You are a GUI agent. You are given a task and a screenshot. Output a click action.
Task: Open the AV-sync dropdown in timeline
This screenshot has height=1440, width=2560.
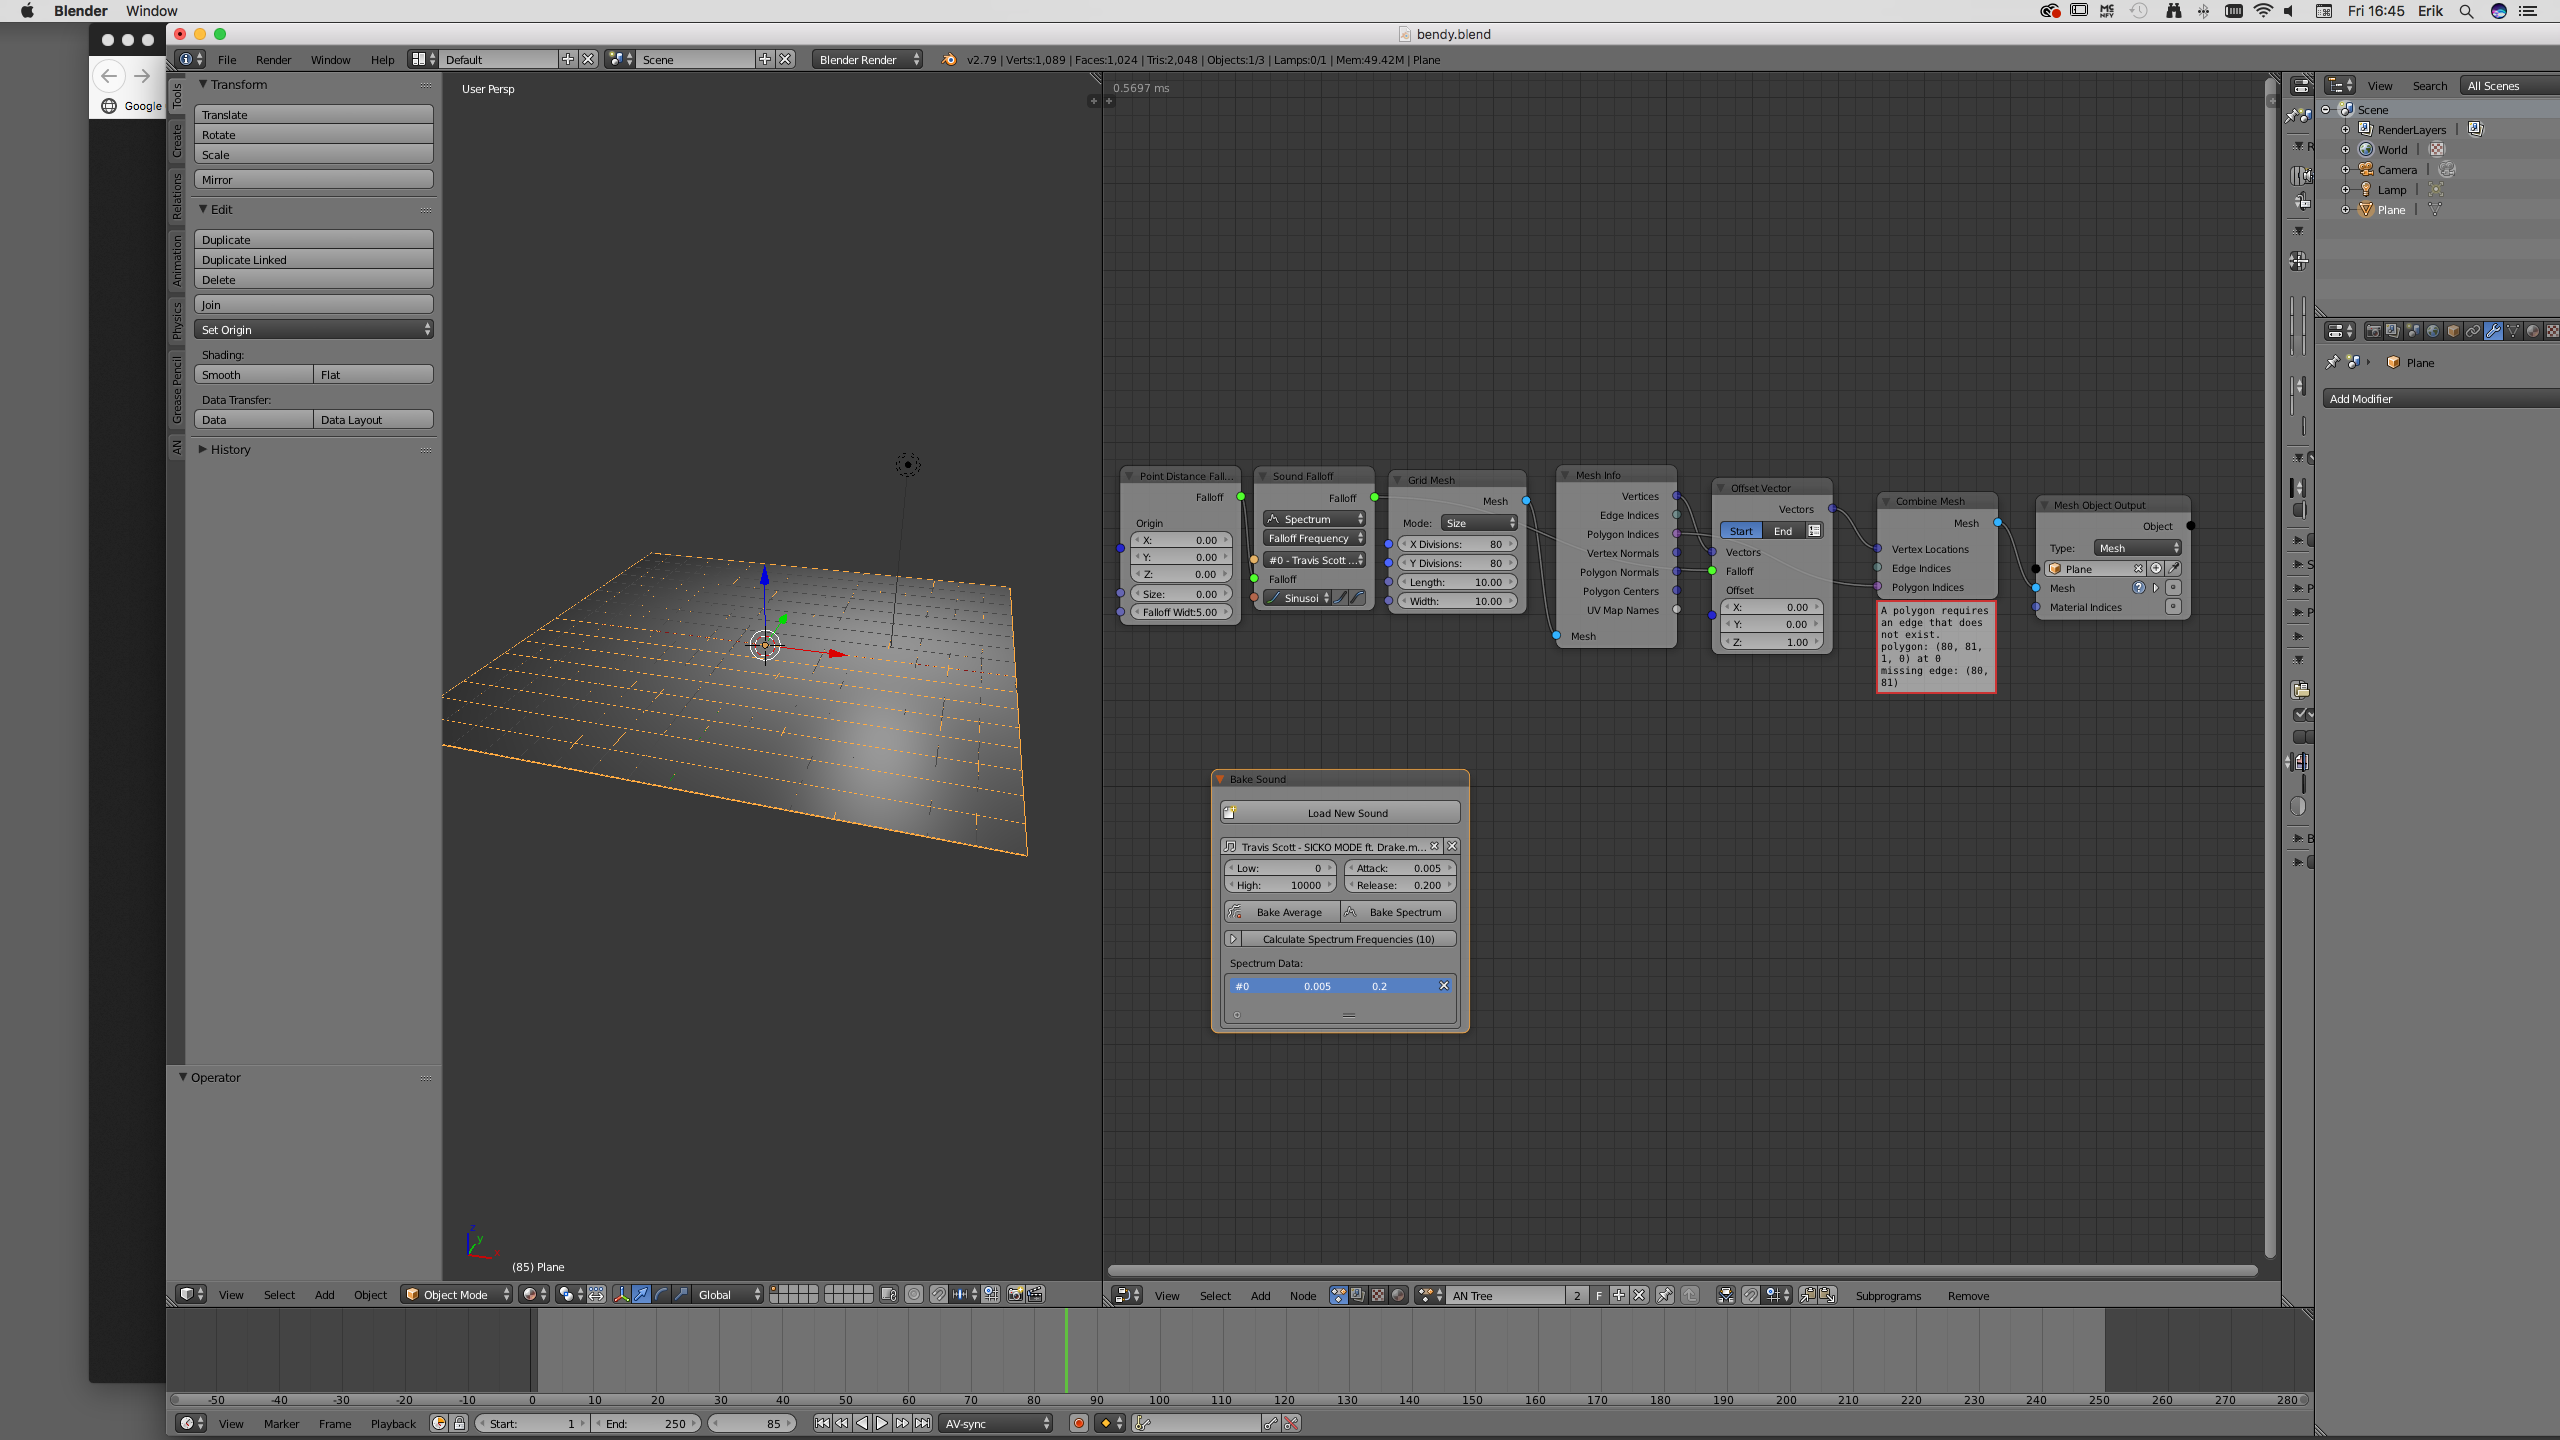pyautogui.click(x=996, y=1423)
